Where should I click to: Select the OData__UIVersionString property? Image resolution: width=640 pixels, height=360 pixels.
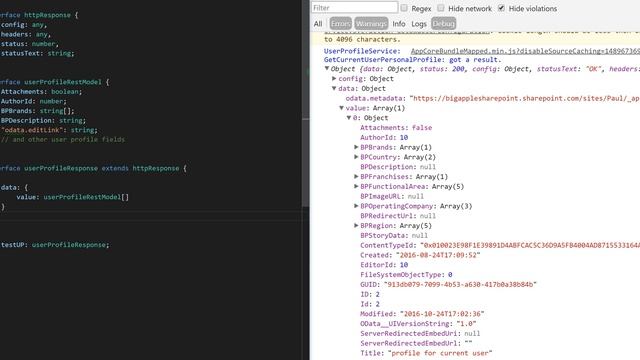pyautogui.click(x=418, y=324)
